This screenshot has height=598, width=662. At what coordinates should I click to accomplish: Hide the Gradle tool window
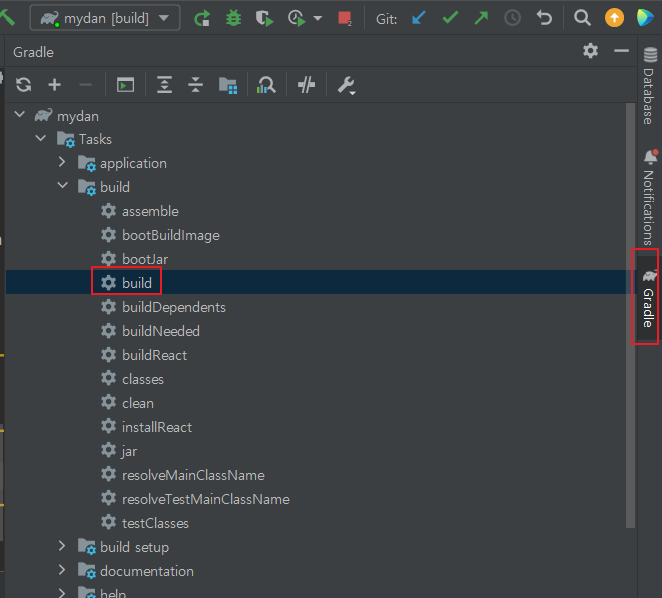(621, 51)
